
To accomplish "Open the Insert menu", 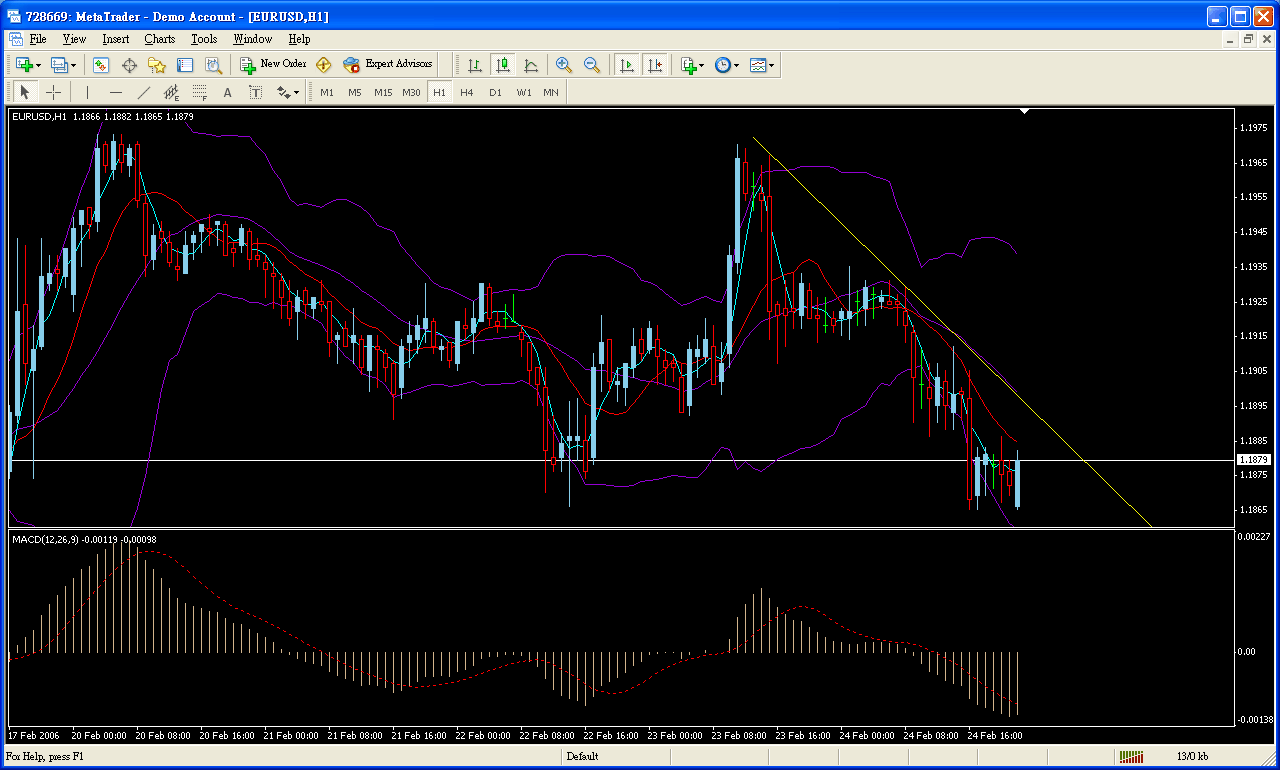I will point(115,39).
